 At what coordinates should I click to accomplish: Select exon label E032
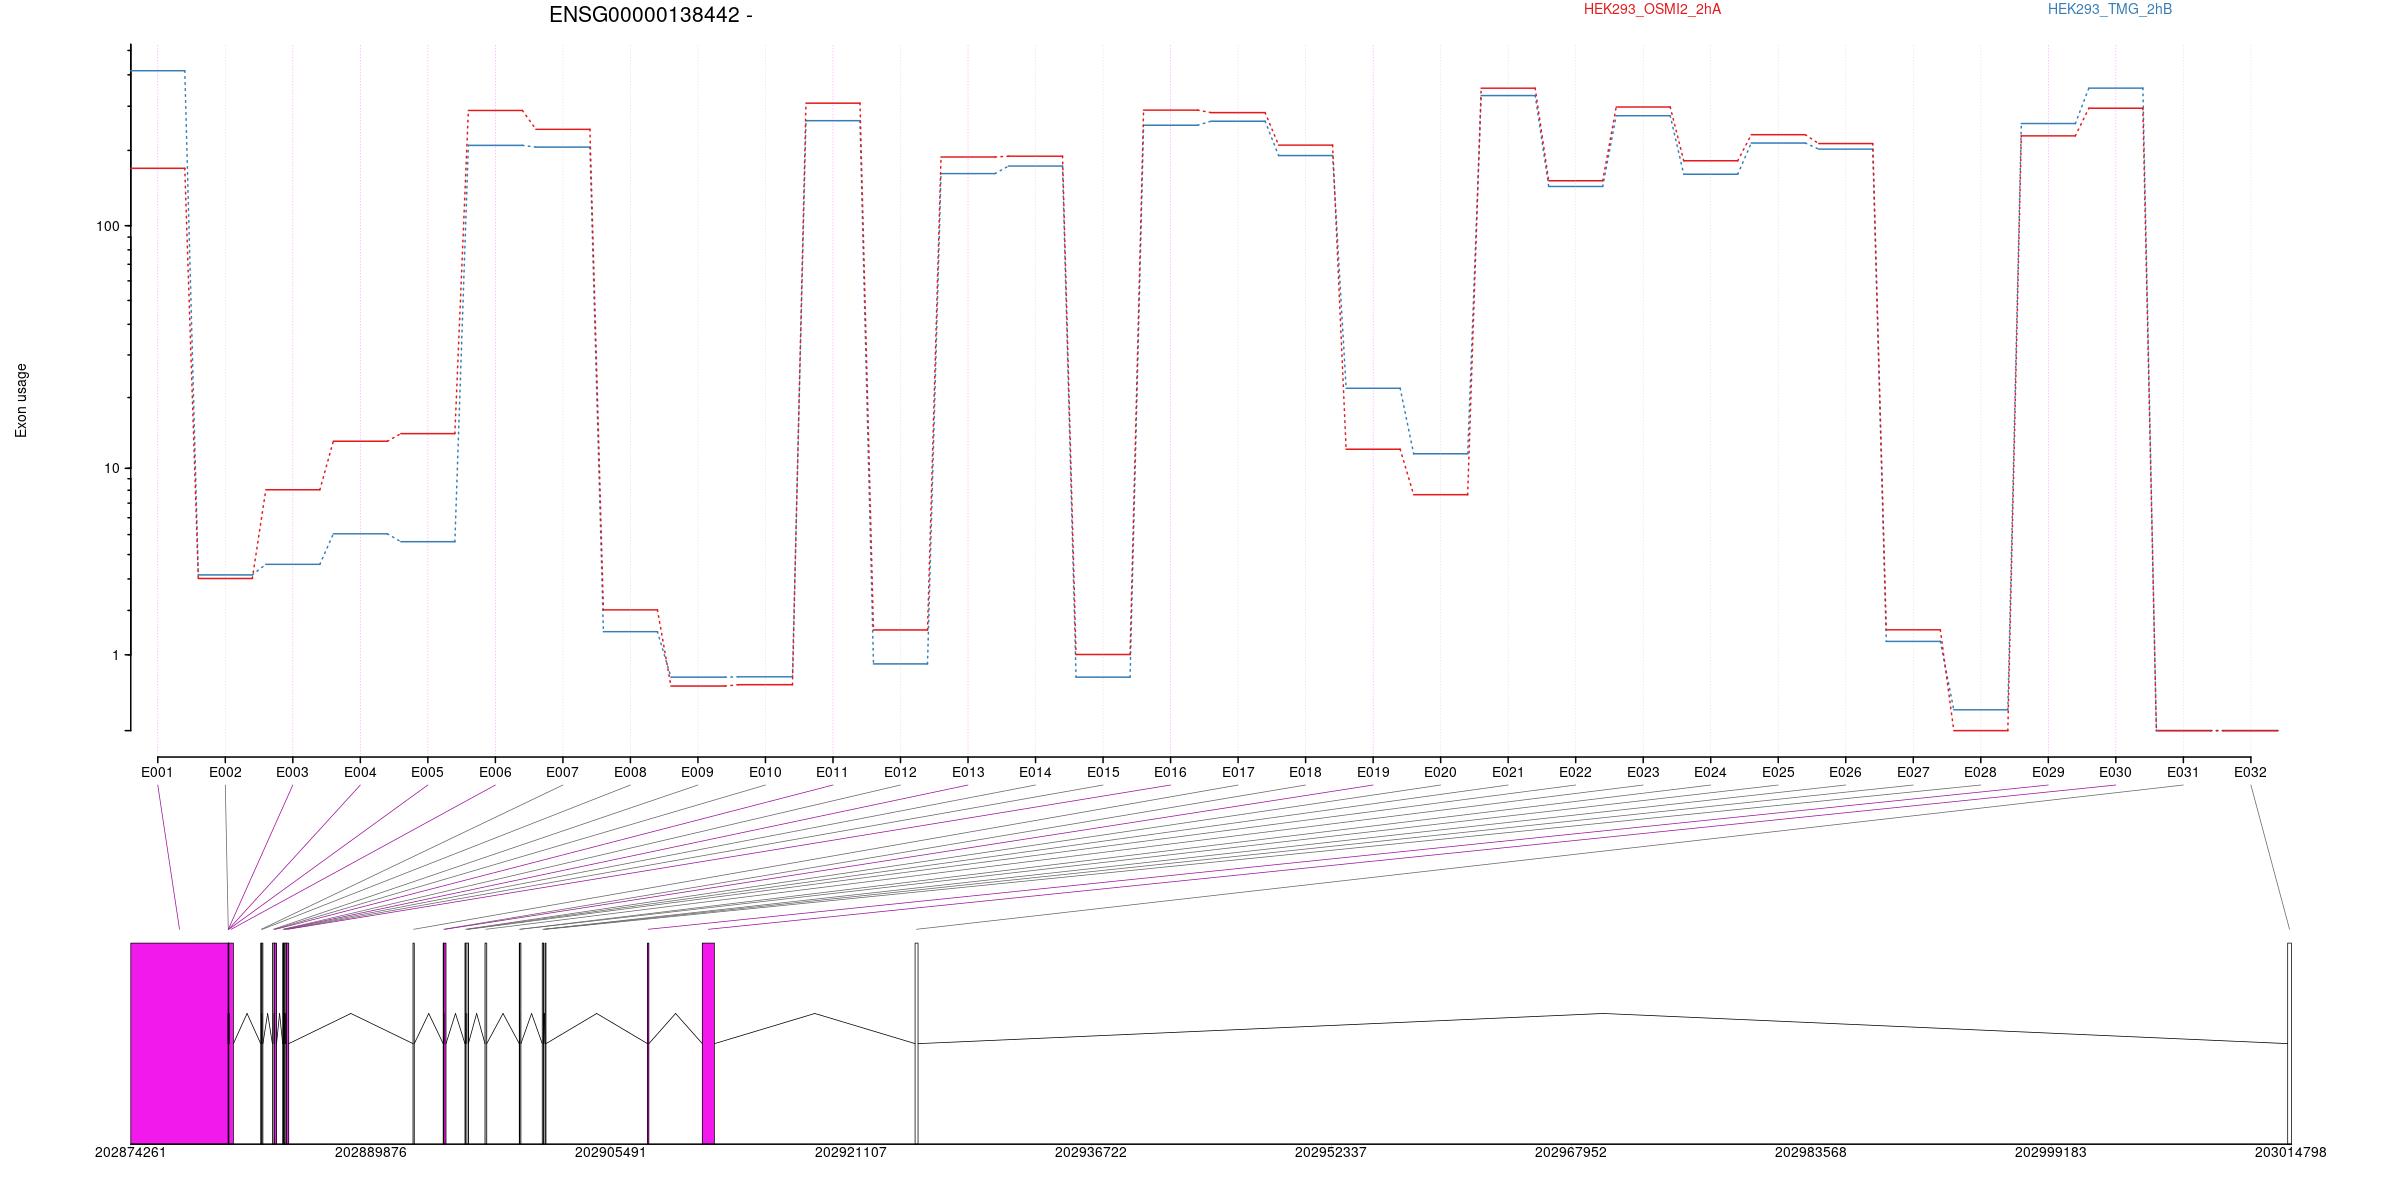[x=2250, y=772]
